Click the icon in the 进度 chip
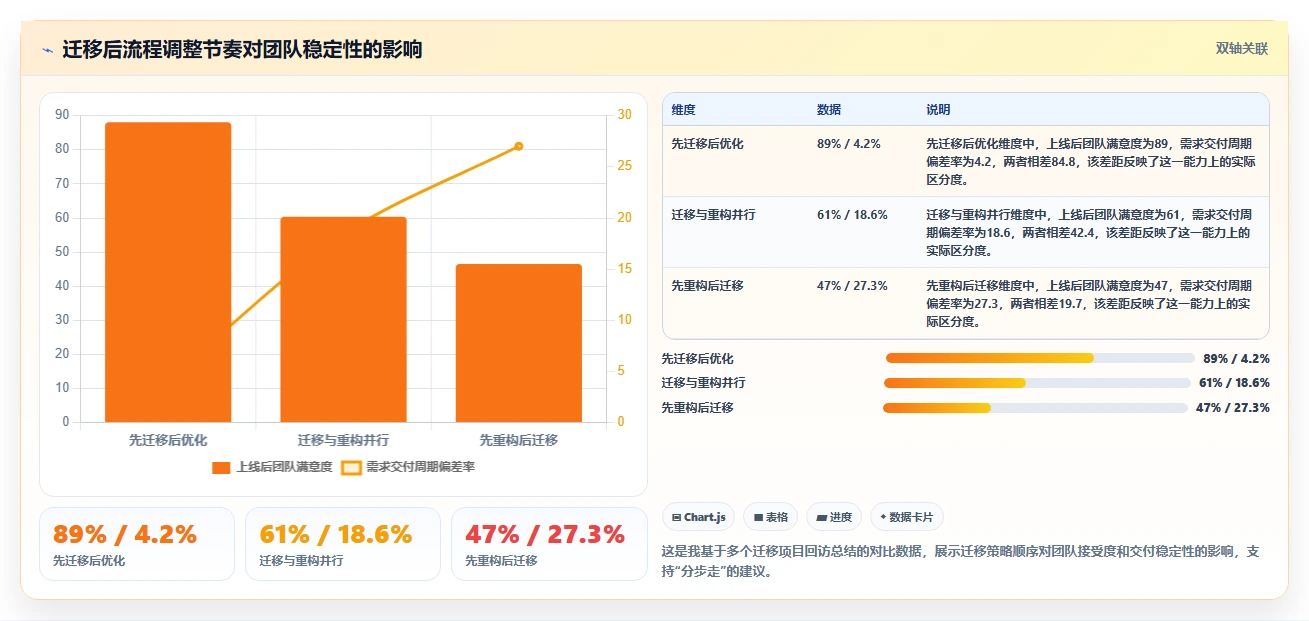Image resolution: width=1309 pixels, height=621 pixels. coord(821,518)
